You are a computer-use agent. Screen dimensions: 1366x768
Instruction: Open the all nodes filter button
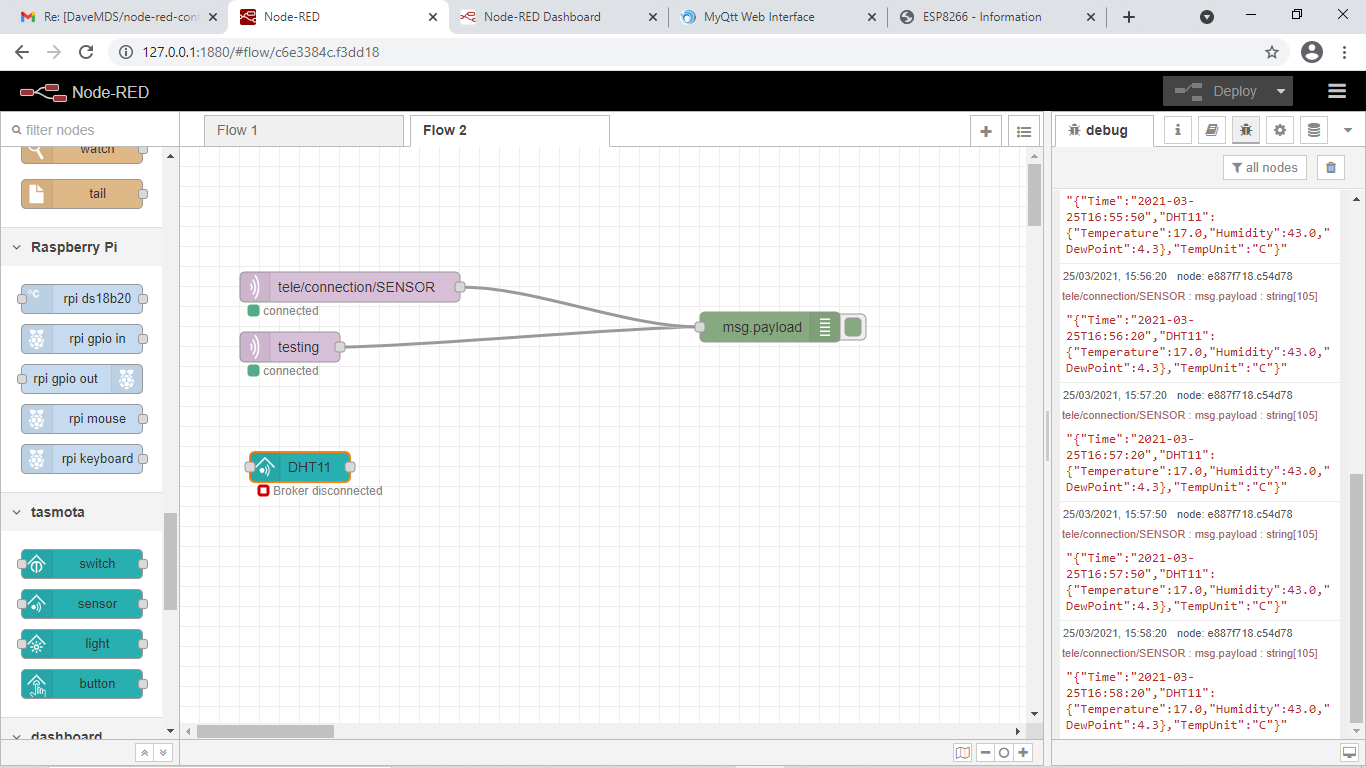pos(1264,167)
